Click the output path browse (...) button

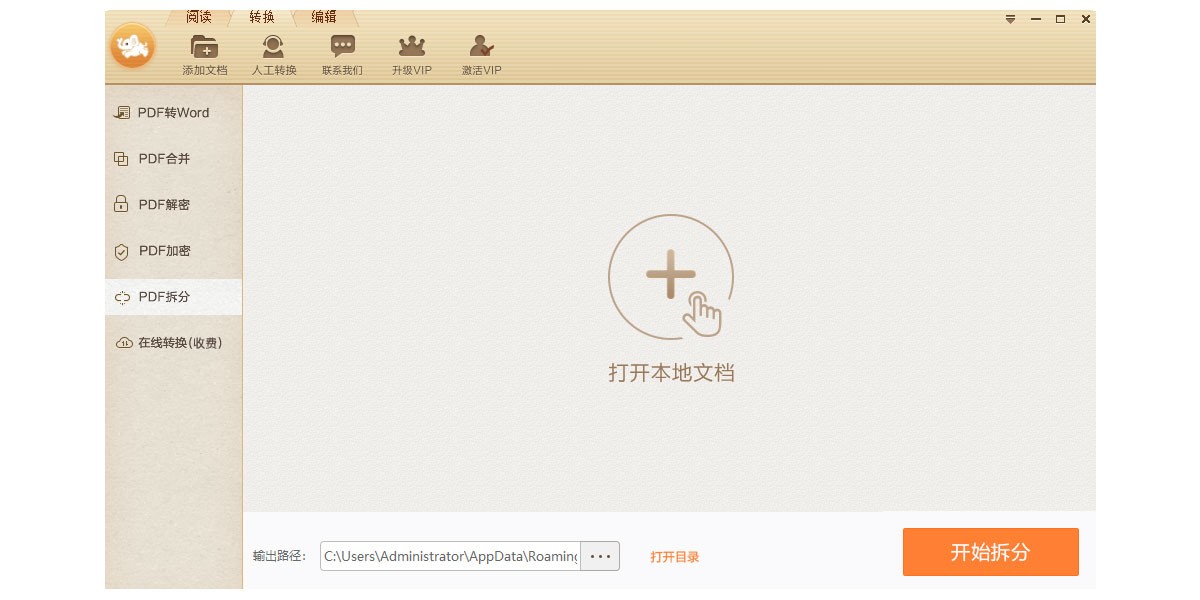pyautogui.click(x=600, y=556)
